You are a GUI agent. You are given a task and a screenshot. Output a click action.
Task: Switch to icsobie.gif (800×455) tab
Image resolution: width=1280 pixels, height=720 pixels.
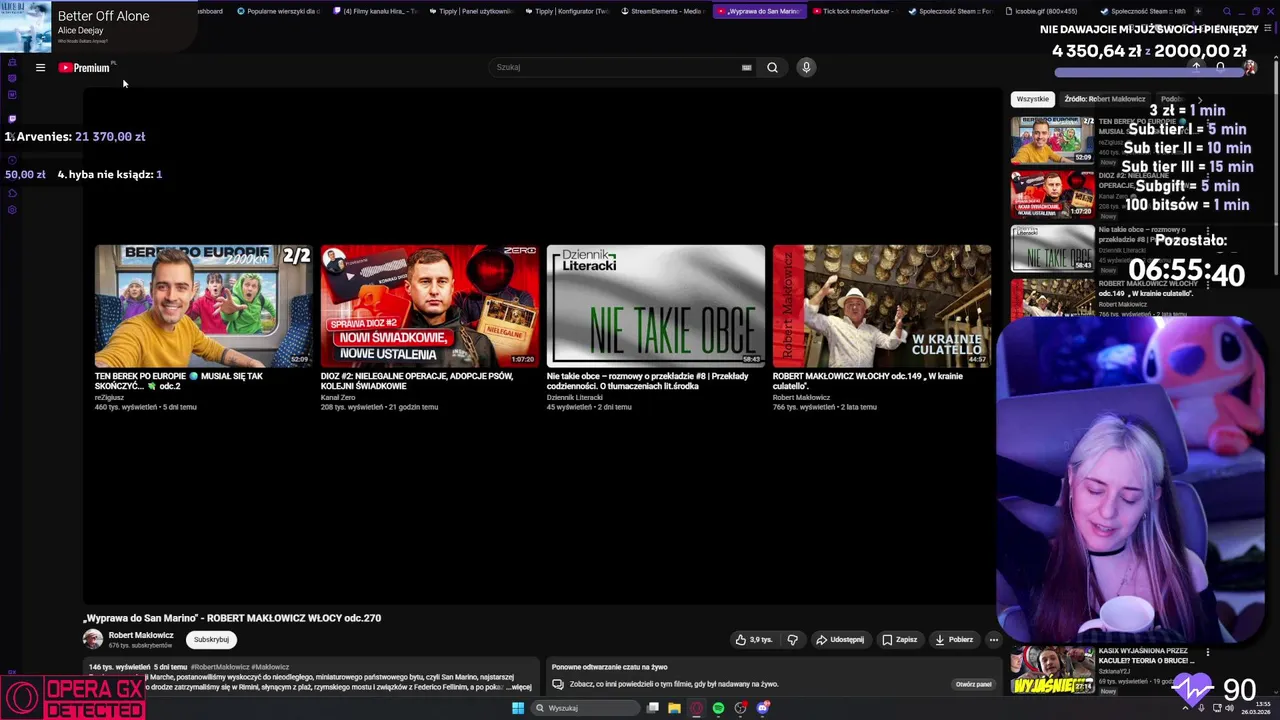[x=1046, y=11]
